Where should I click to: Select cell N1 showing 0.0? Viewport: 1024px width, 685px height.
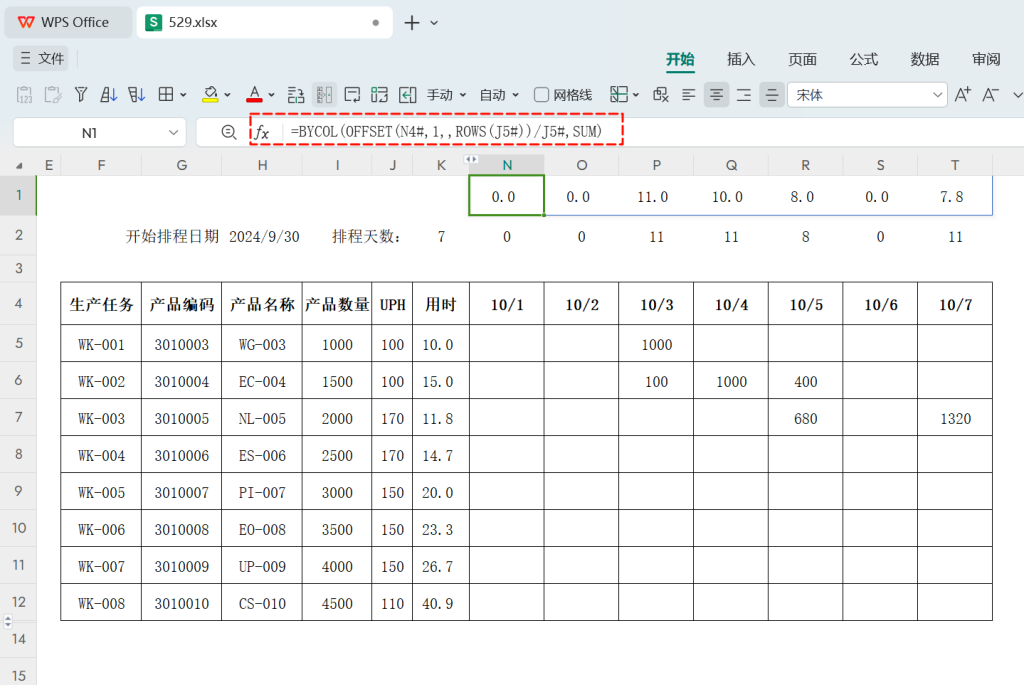(x=507, y=195)
